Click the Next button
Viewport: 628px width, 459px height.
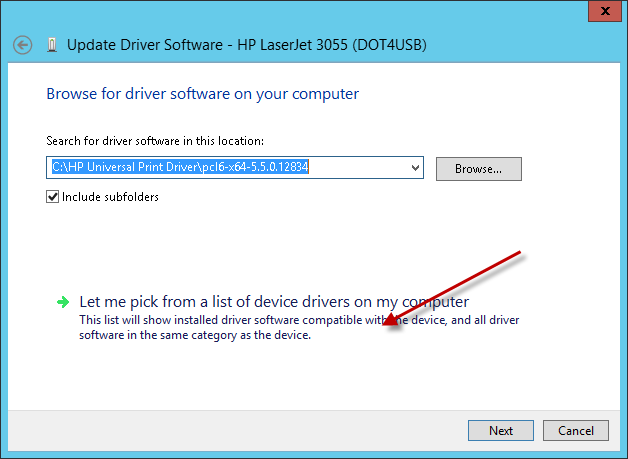click(501, 431)
